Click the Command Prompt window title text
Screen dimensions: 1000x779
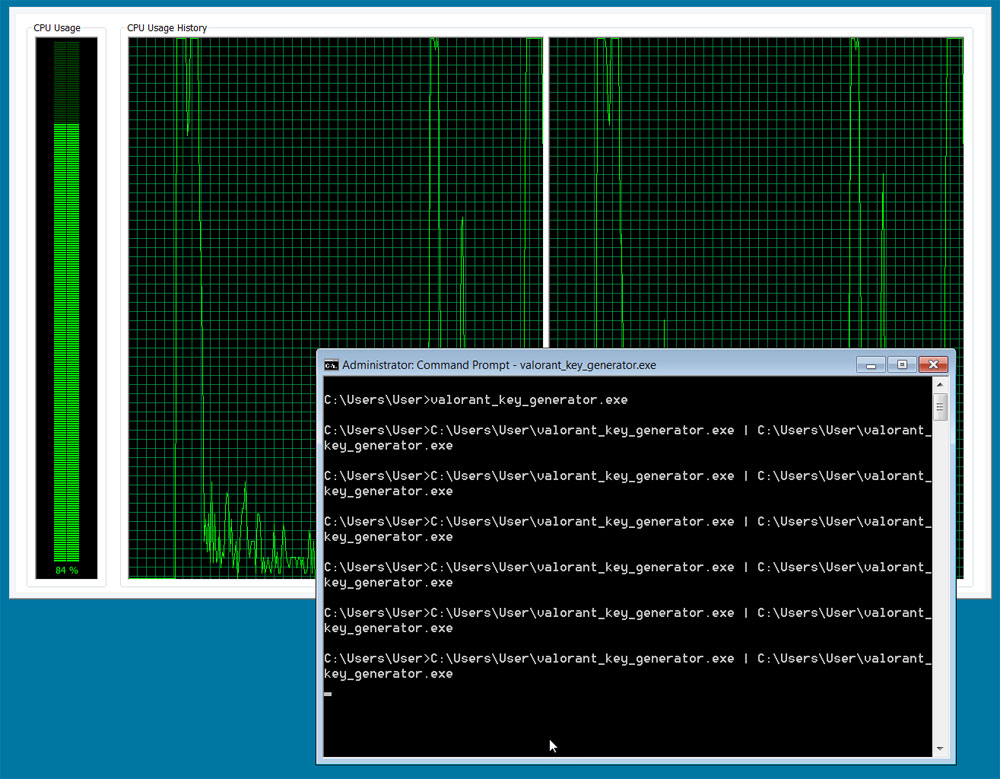(x=499, y=365)
